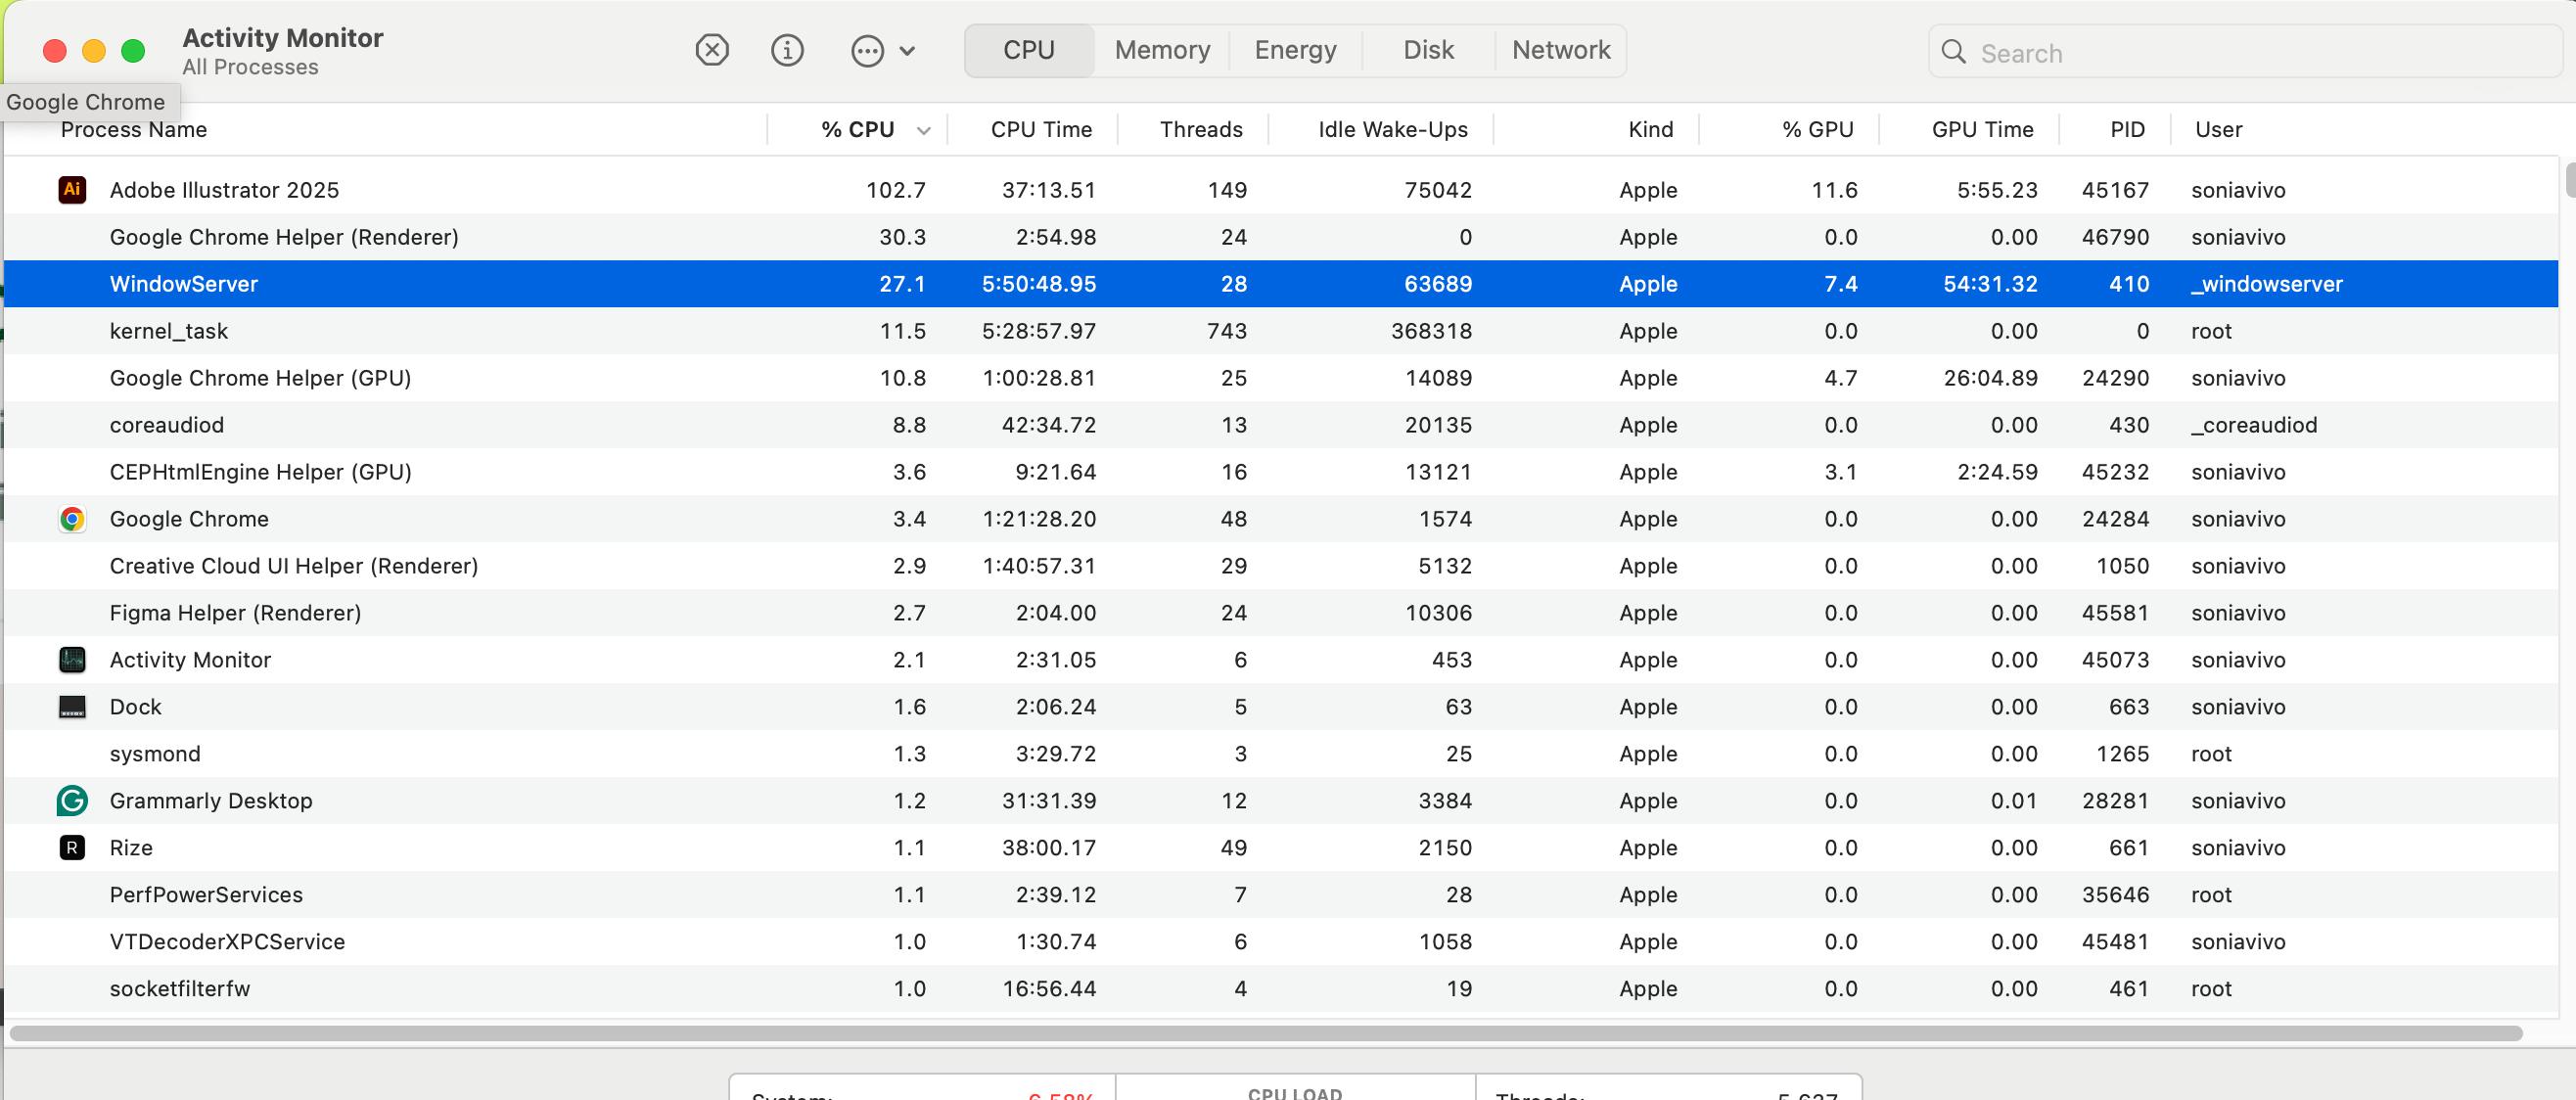Image resolution: width=2576 pixels, height=1100 pixels.
Task: Select the Activity Monitor process icon
Action: [x=71, y=659]
